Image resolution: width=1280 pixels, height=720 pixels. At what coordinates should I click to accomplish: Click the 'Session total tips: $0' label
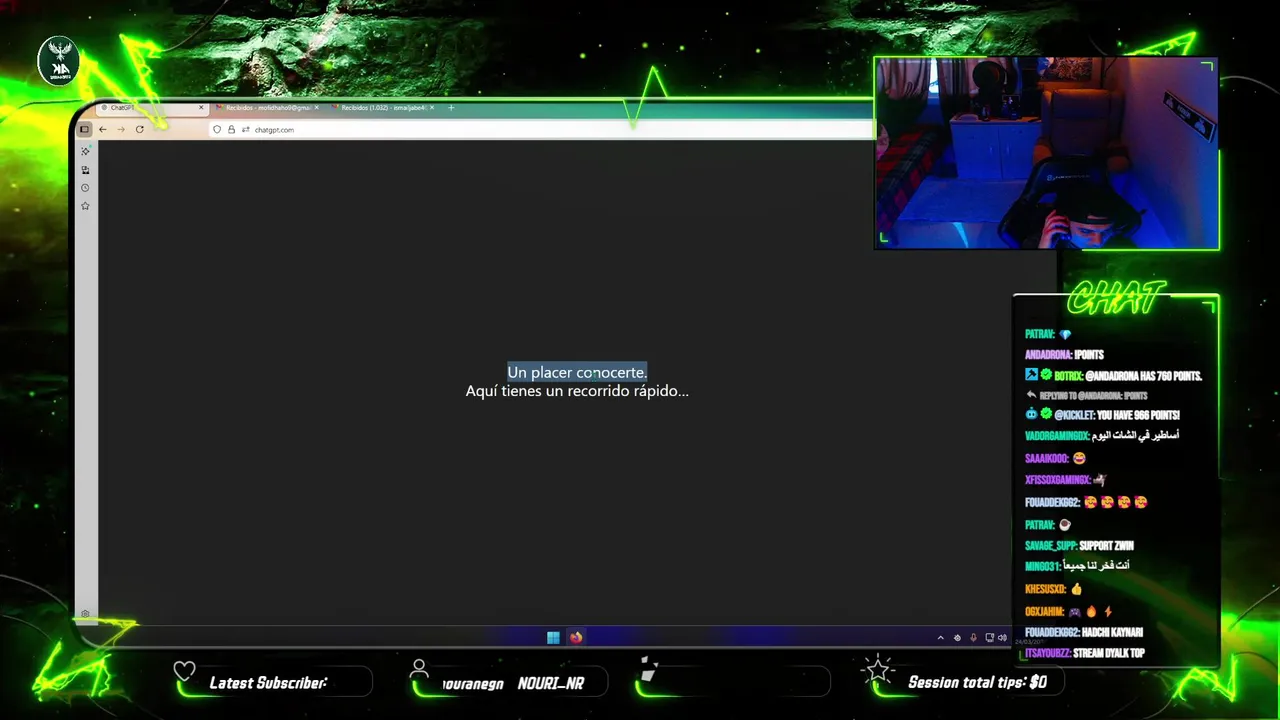tap(977, 682)
